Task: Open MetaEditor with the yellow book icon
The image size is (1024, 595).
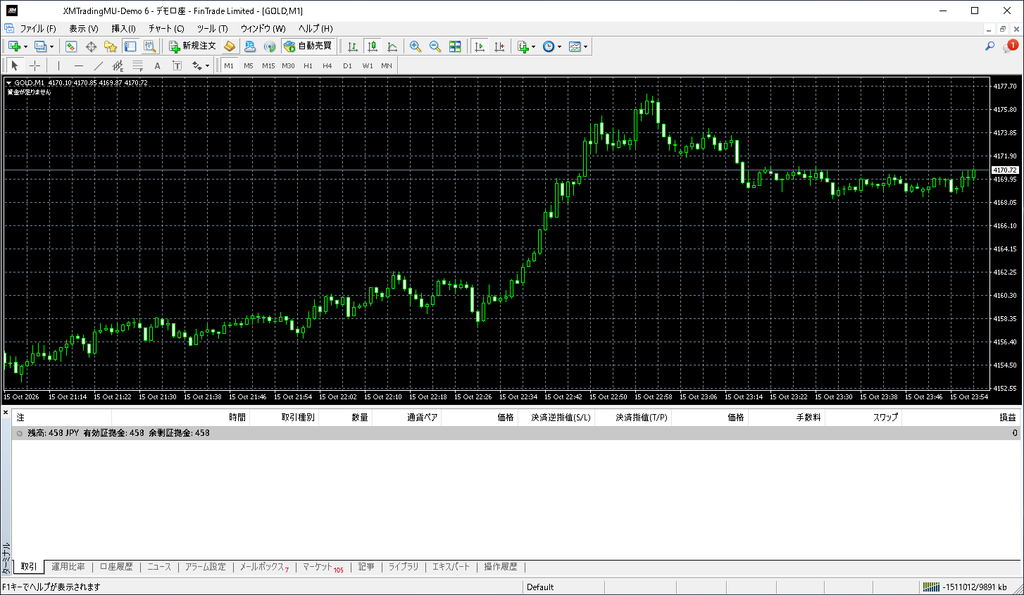Action: (x=229, y=46)
